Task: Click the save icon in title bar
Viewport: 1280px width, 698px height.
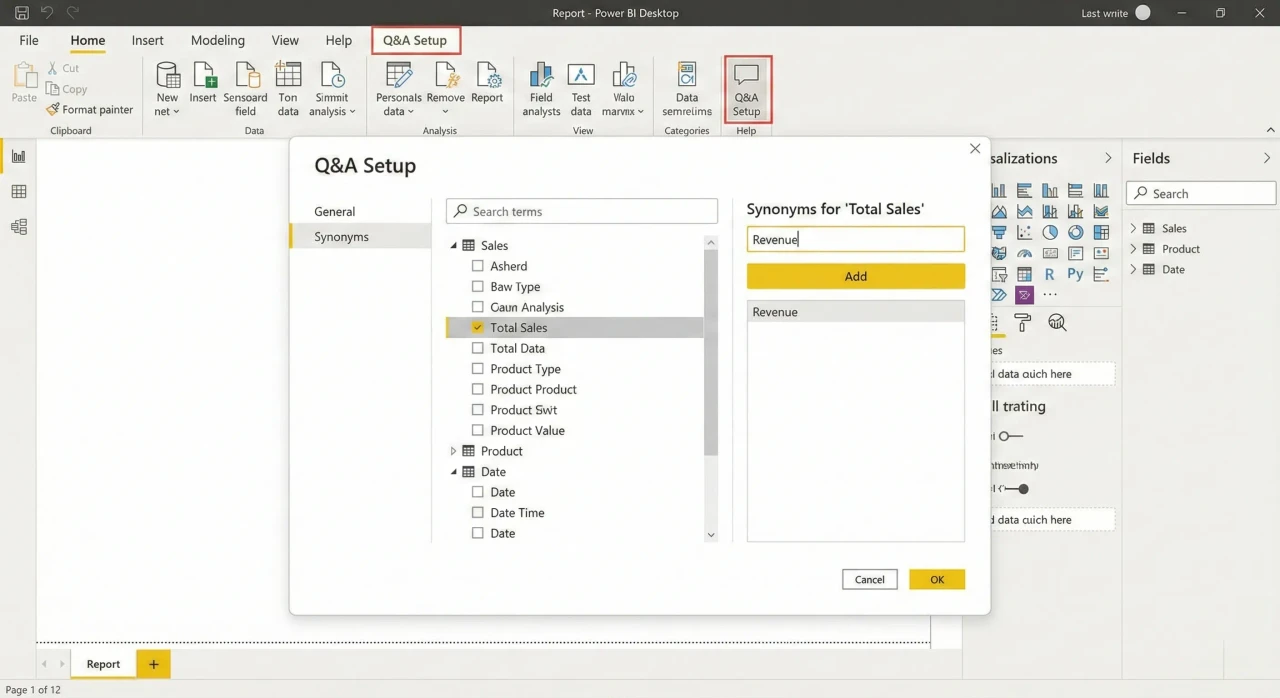Action: pos(21,13)
